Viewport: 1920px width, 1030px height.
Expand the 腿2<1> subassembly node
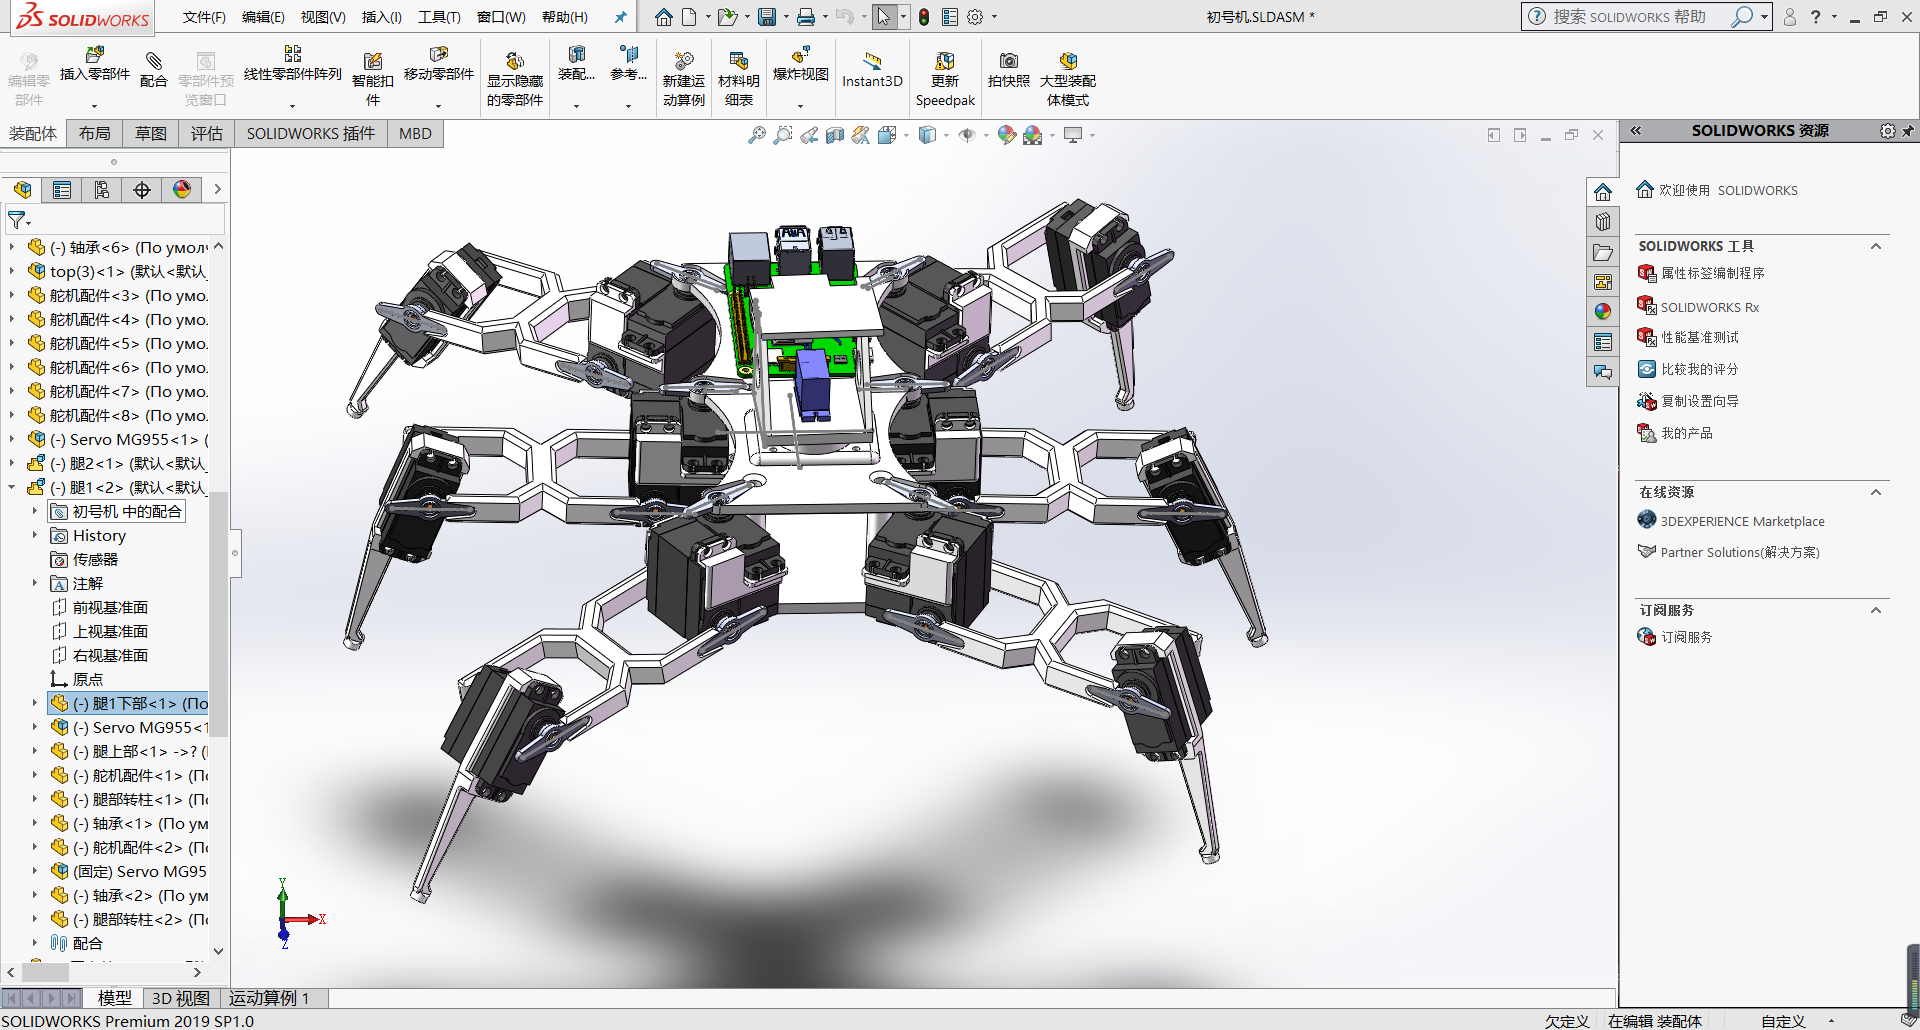[11, 463]
